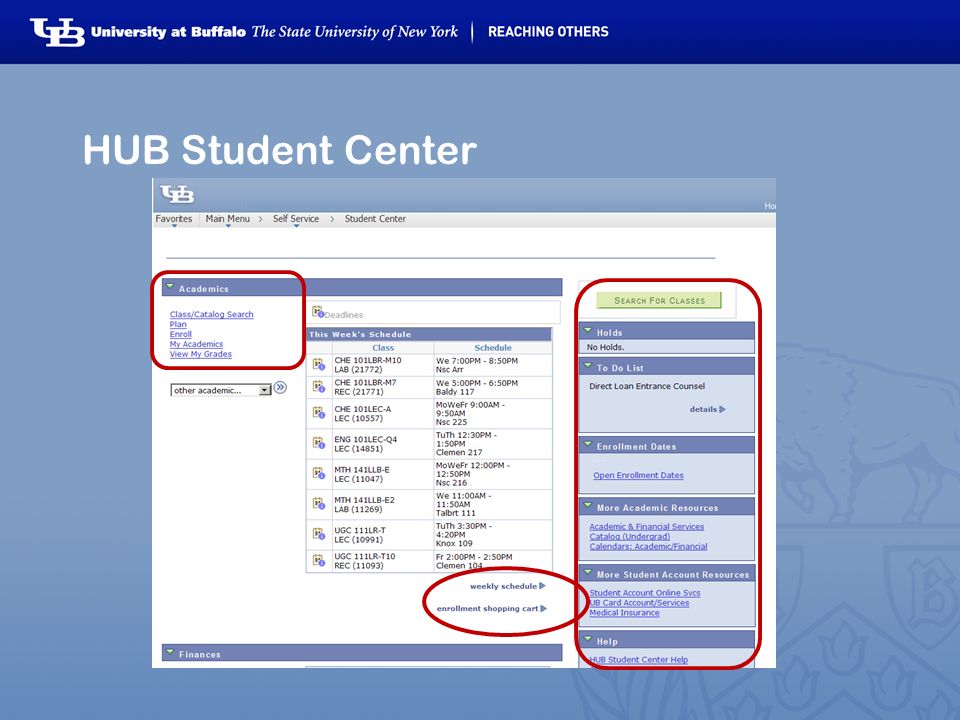Collapse More Student Account Resources panel
The image size is (960, 720).
click(588, 572)
